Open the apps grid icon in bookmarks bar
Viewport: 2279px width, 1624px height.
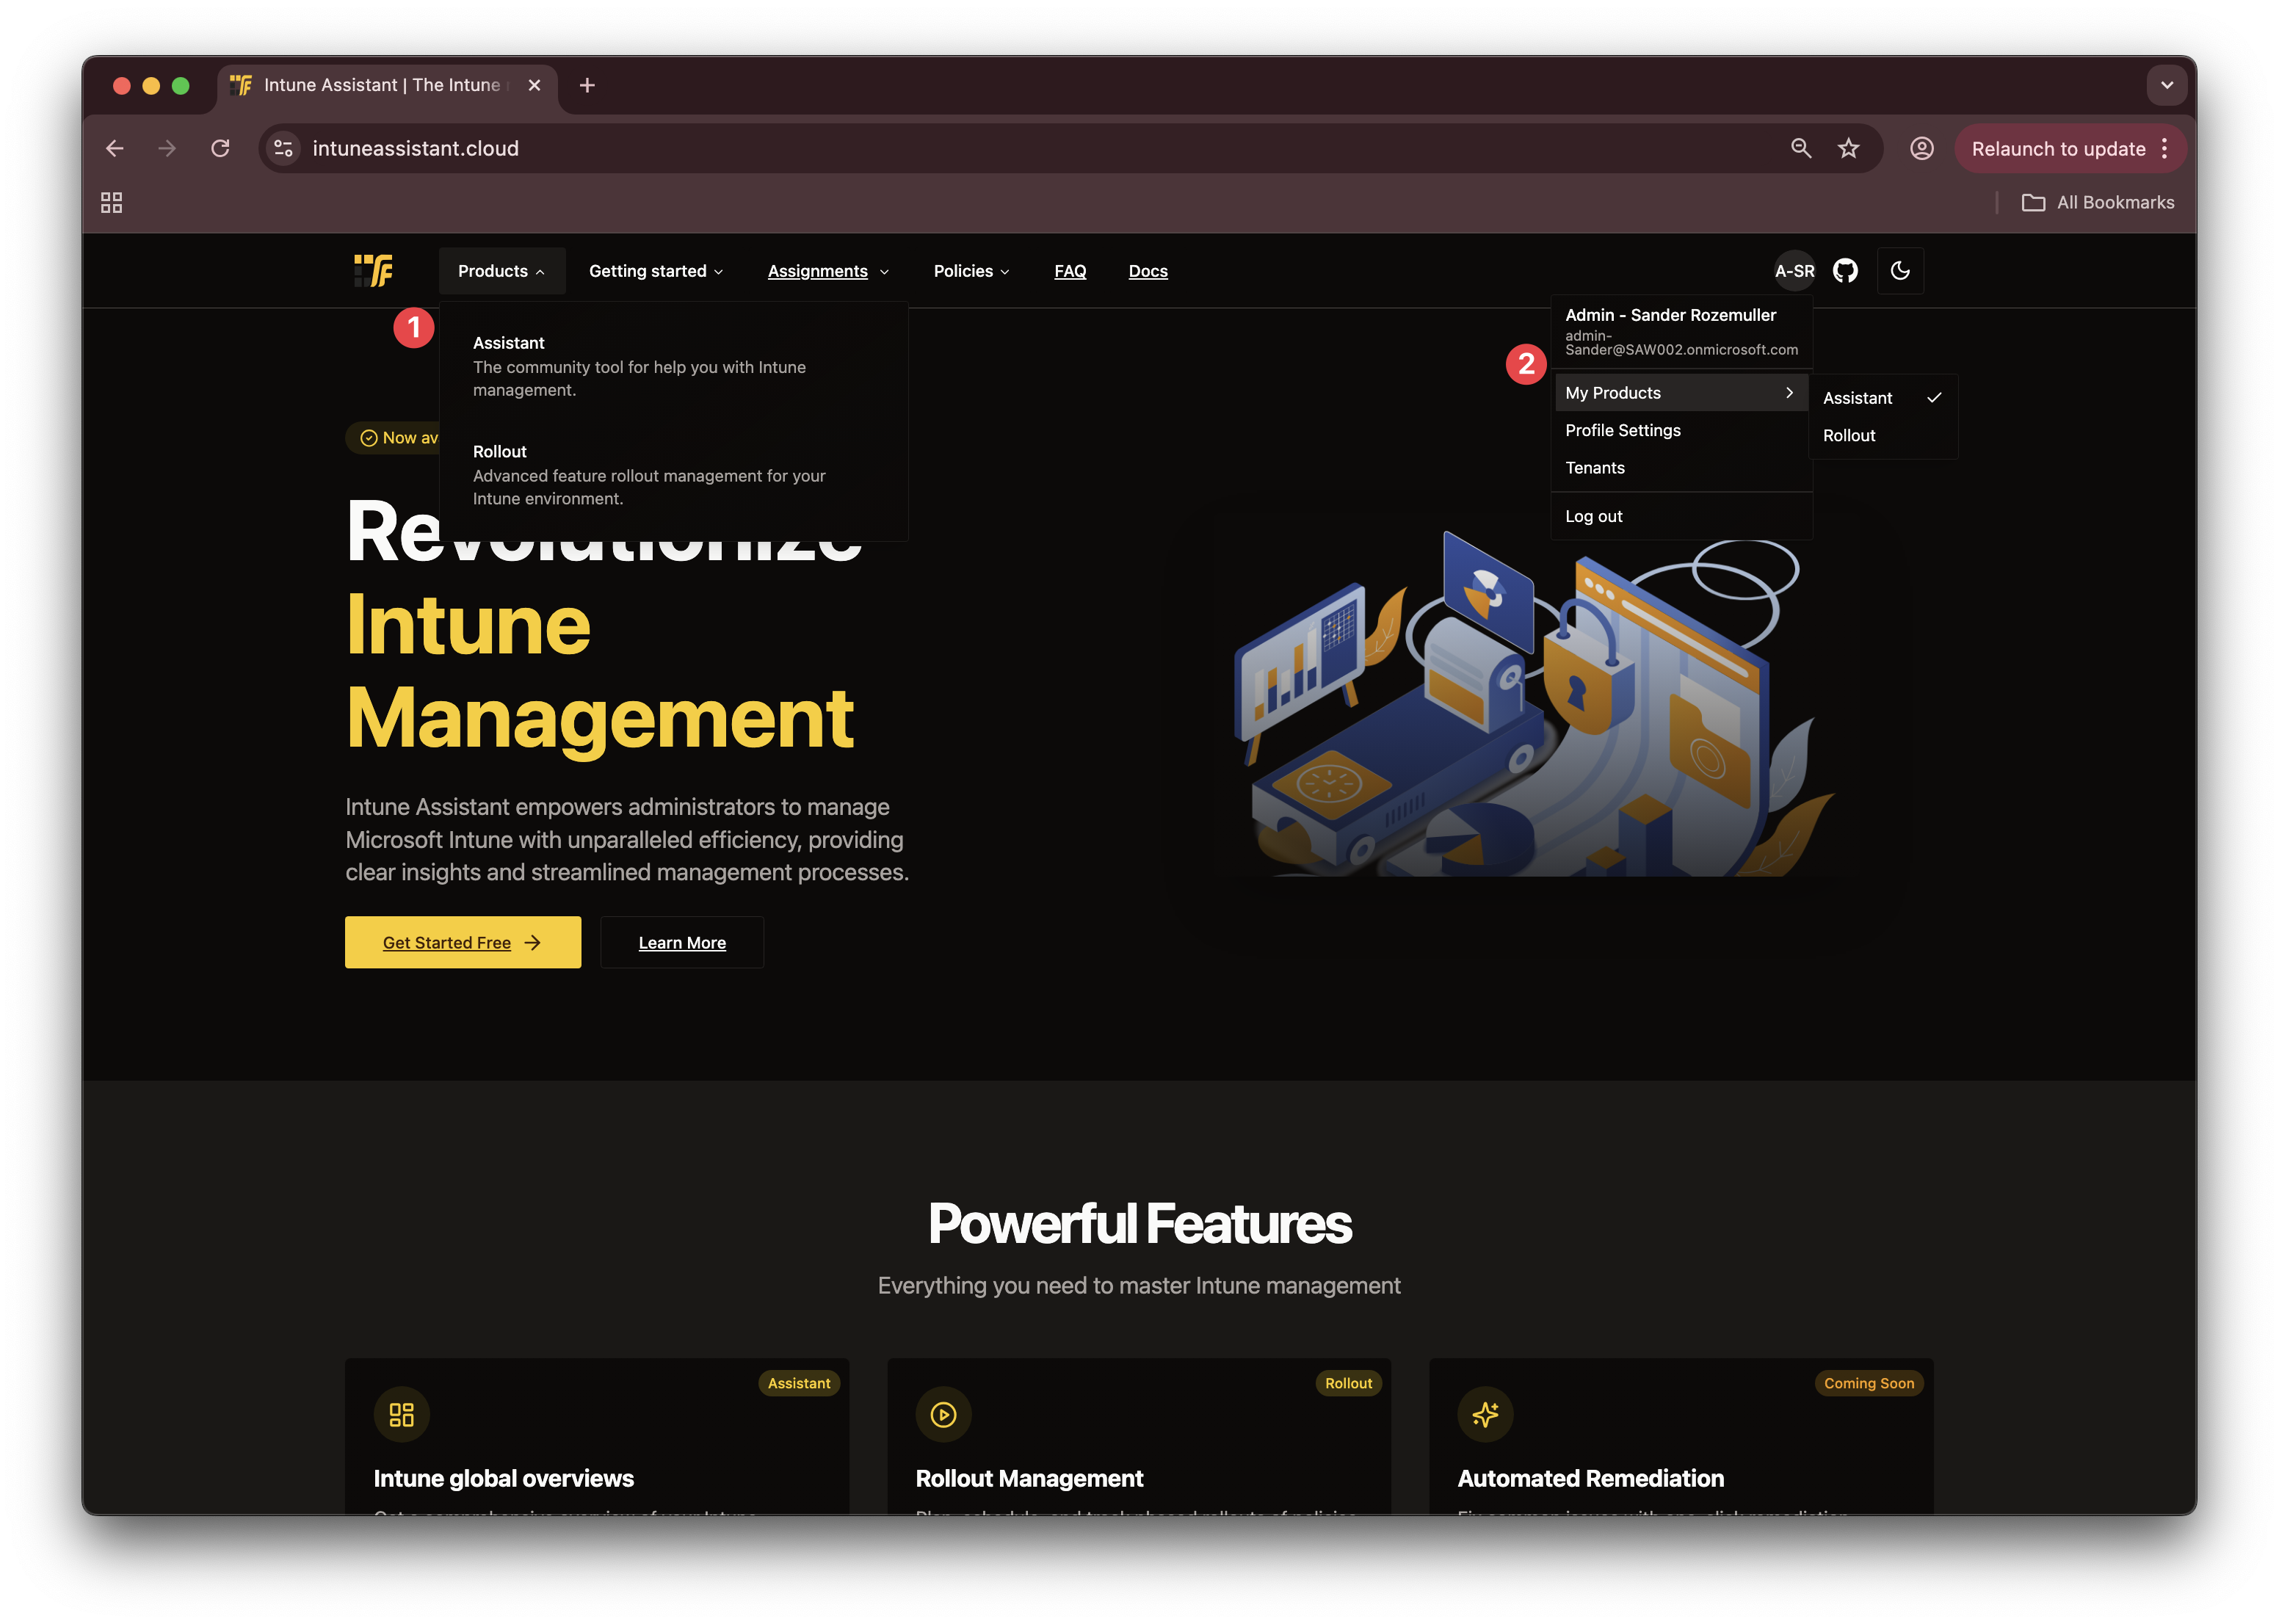[112, 203]
